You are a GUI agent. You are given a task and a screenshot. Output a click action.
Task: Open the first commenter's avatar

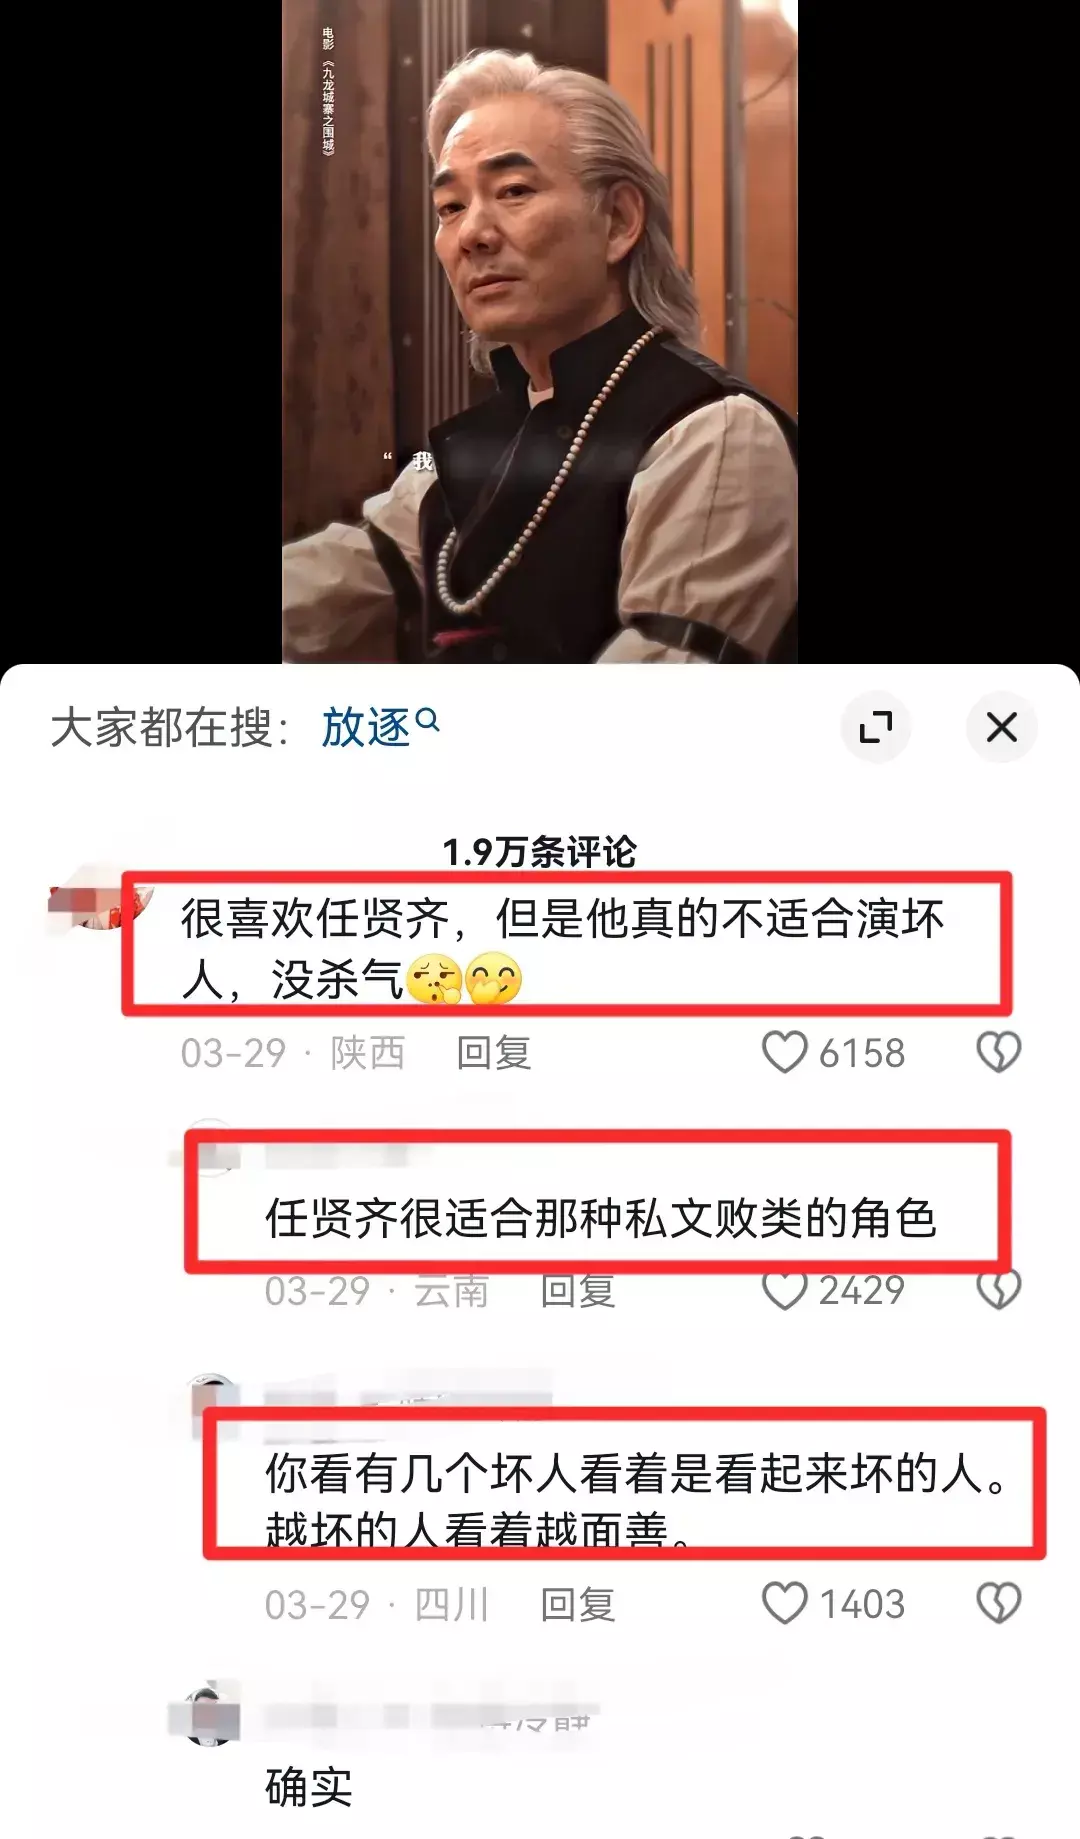100,895
